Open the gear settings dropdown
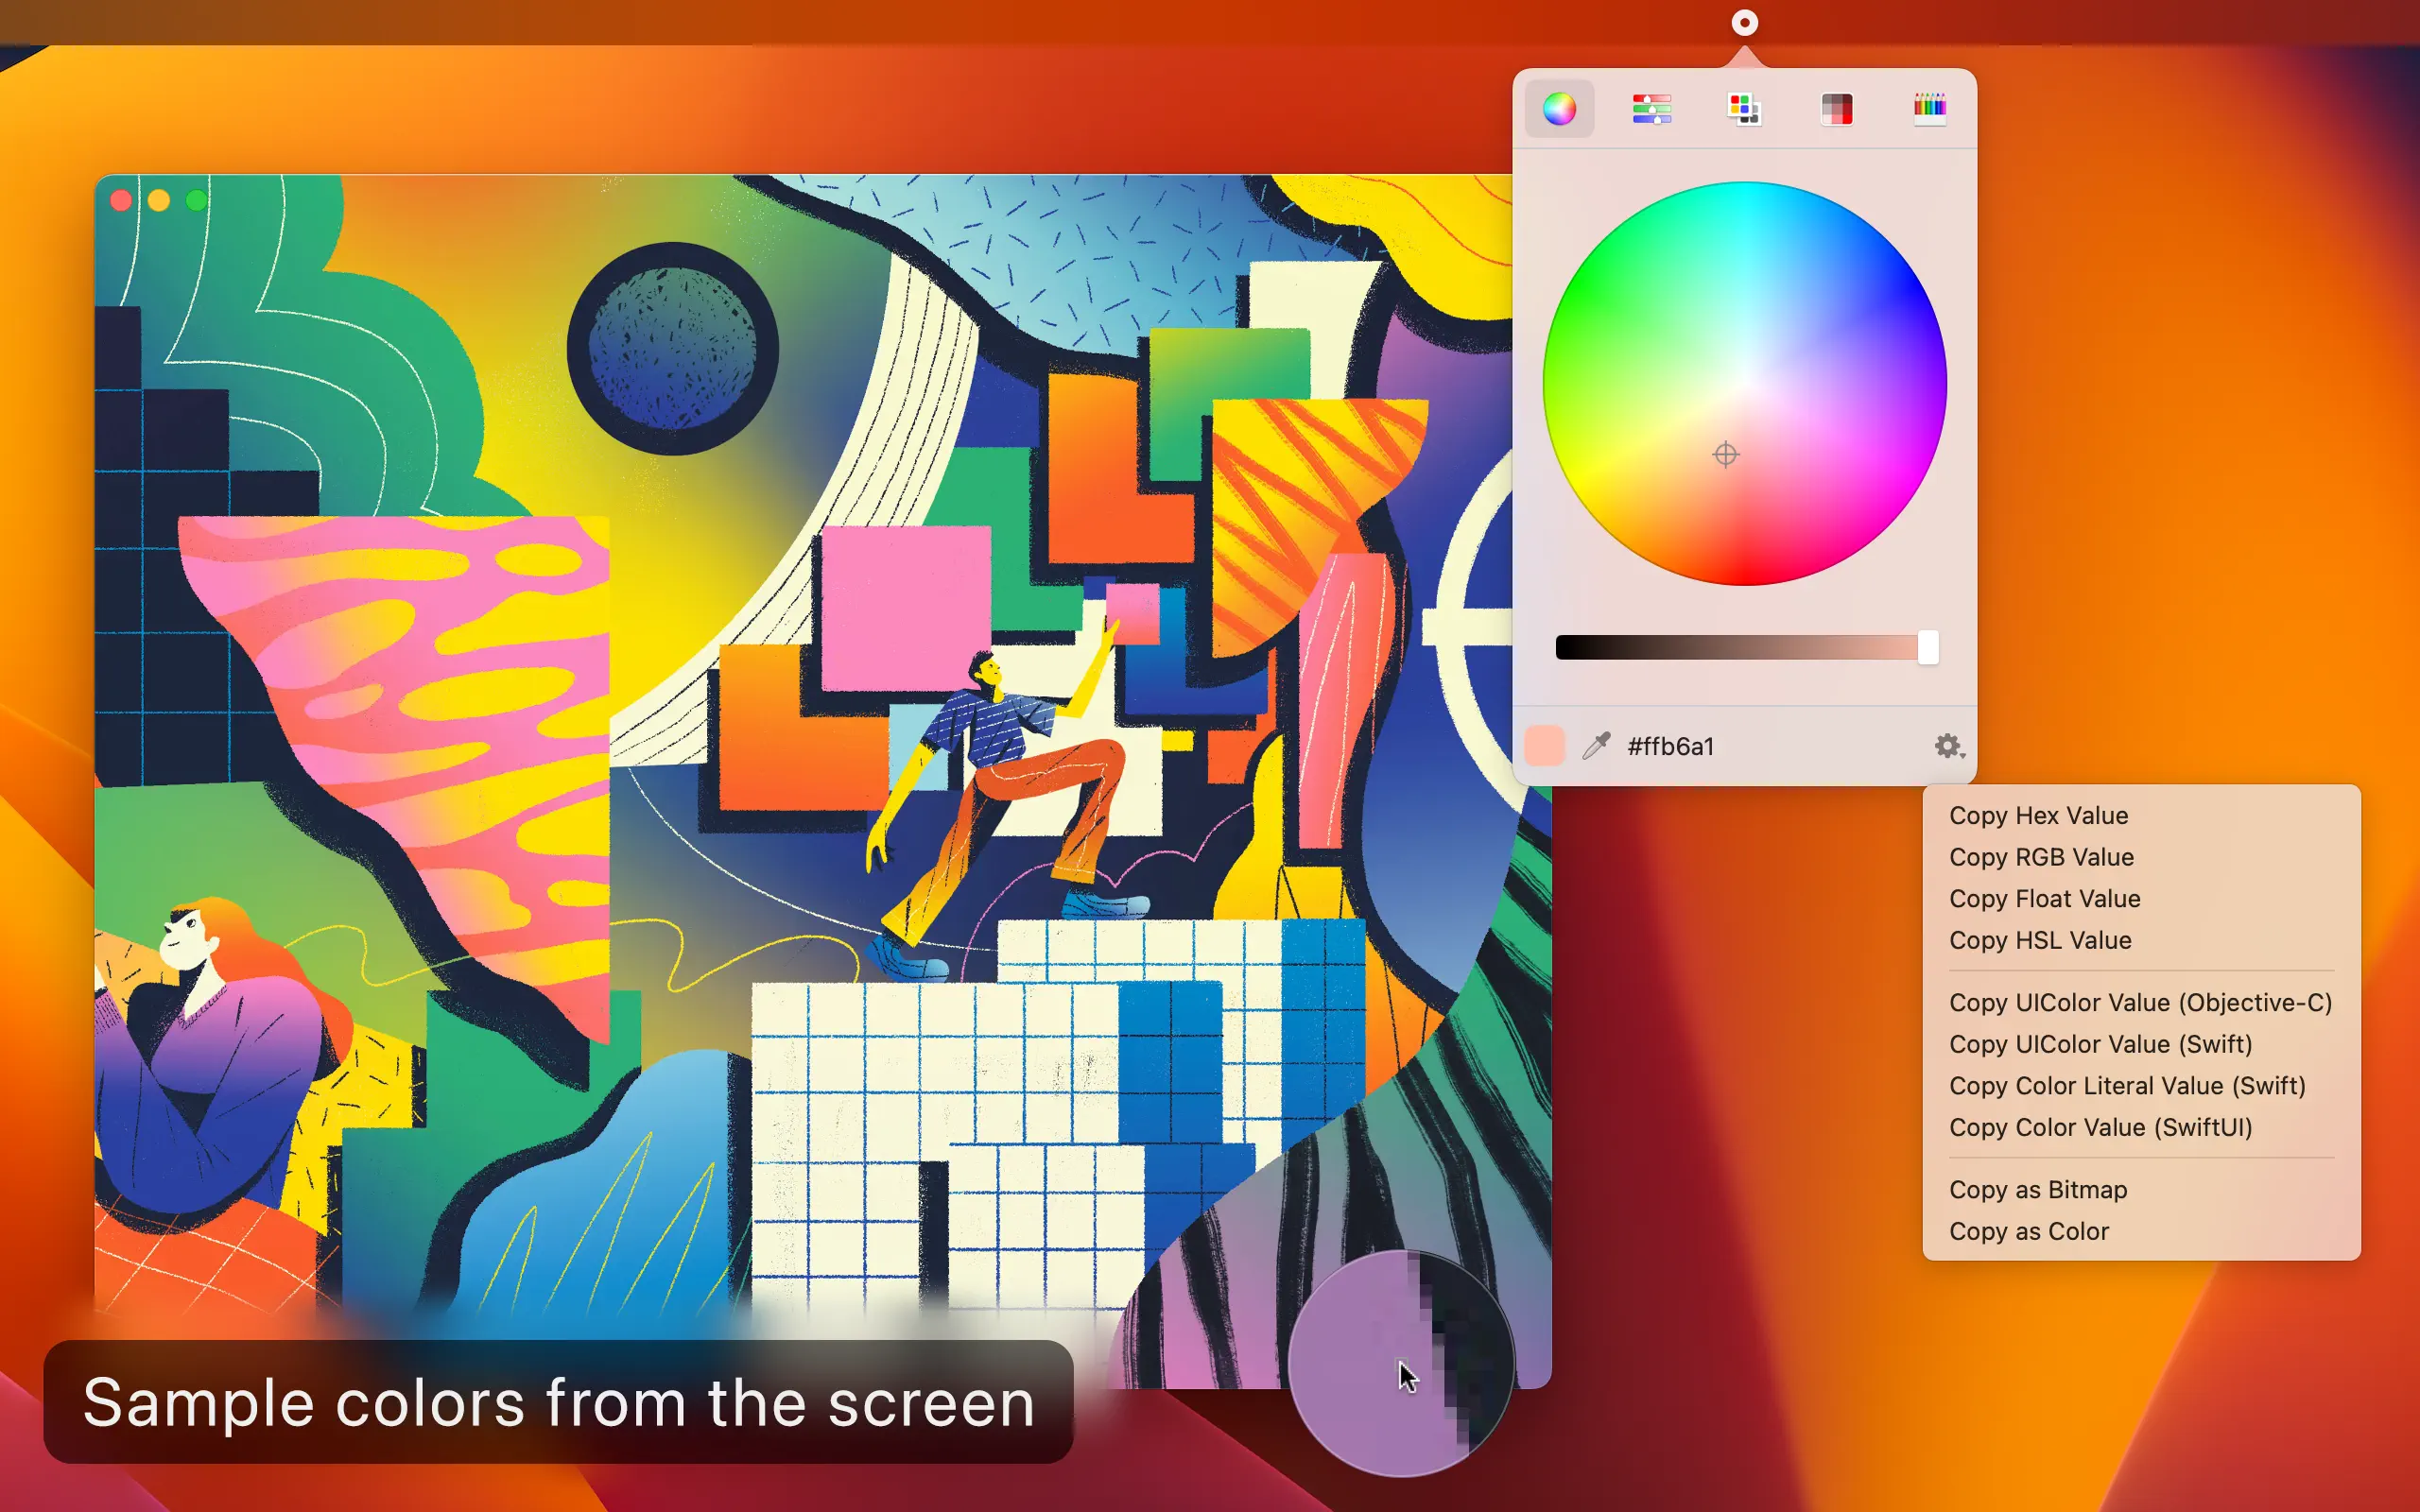 (x=1948, y=746)
